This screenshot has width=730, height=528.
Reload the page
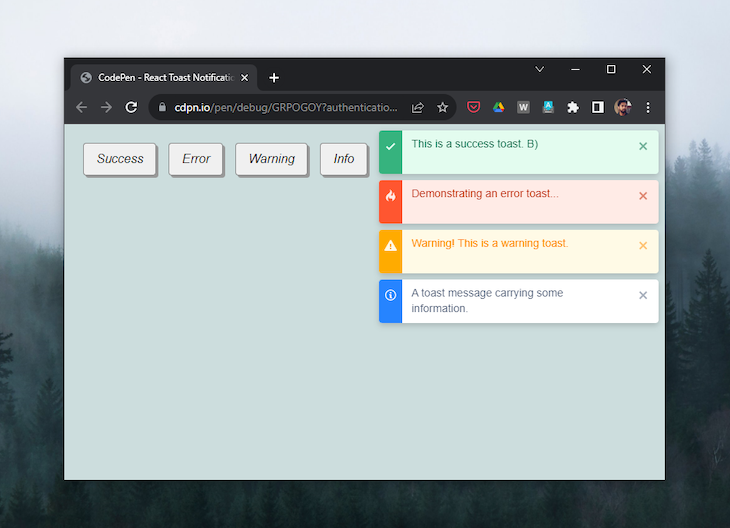131,107
